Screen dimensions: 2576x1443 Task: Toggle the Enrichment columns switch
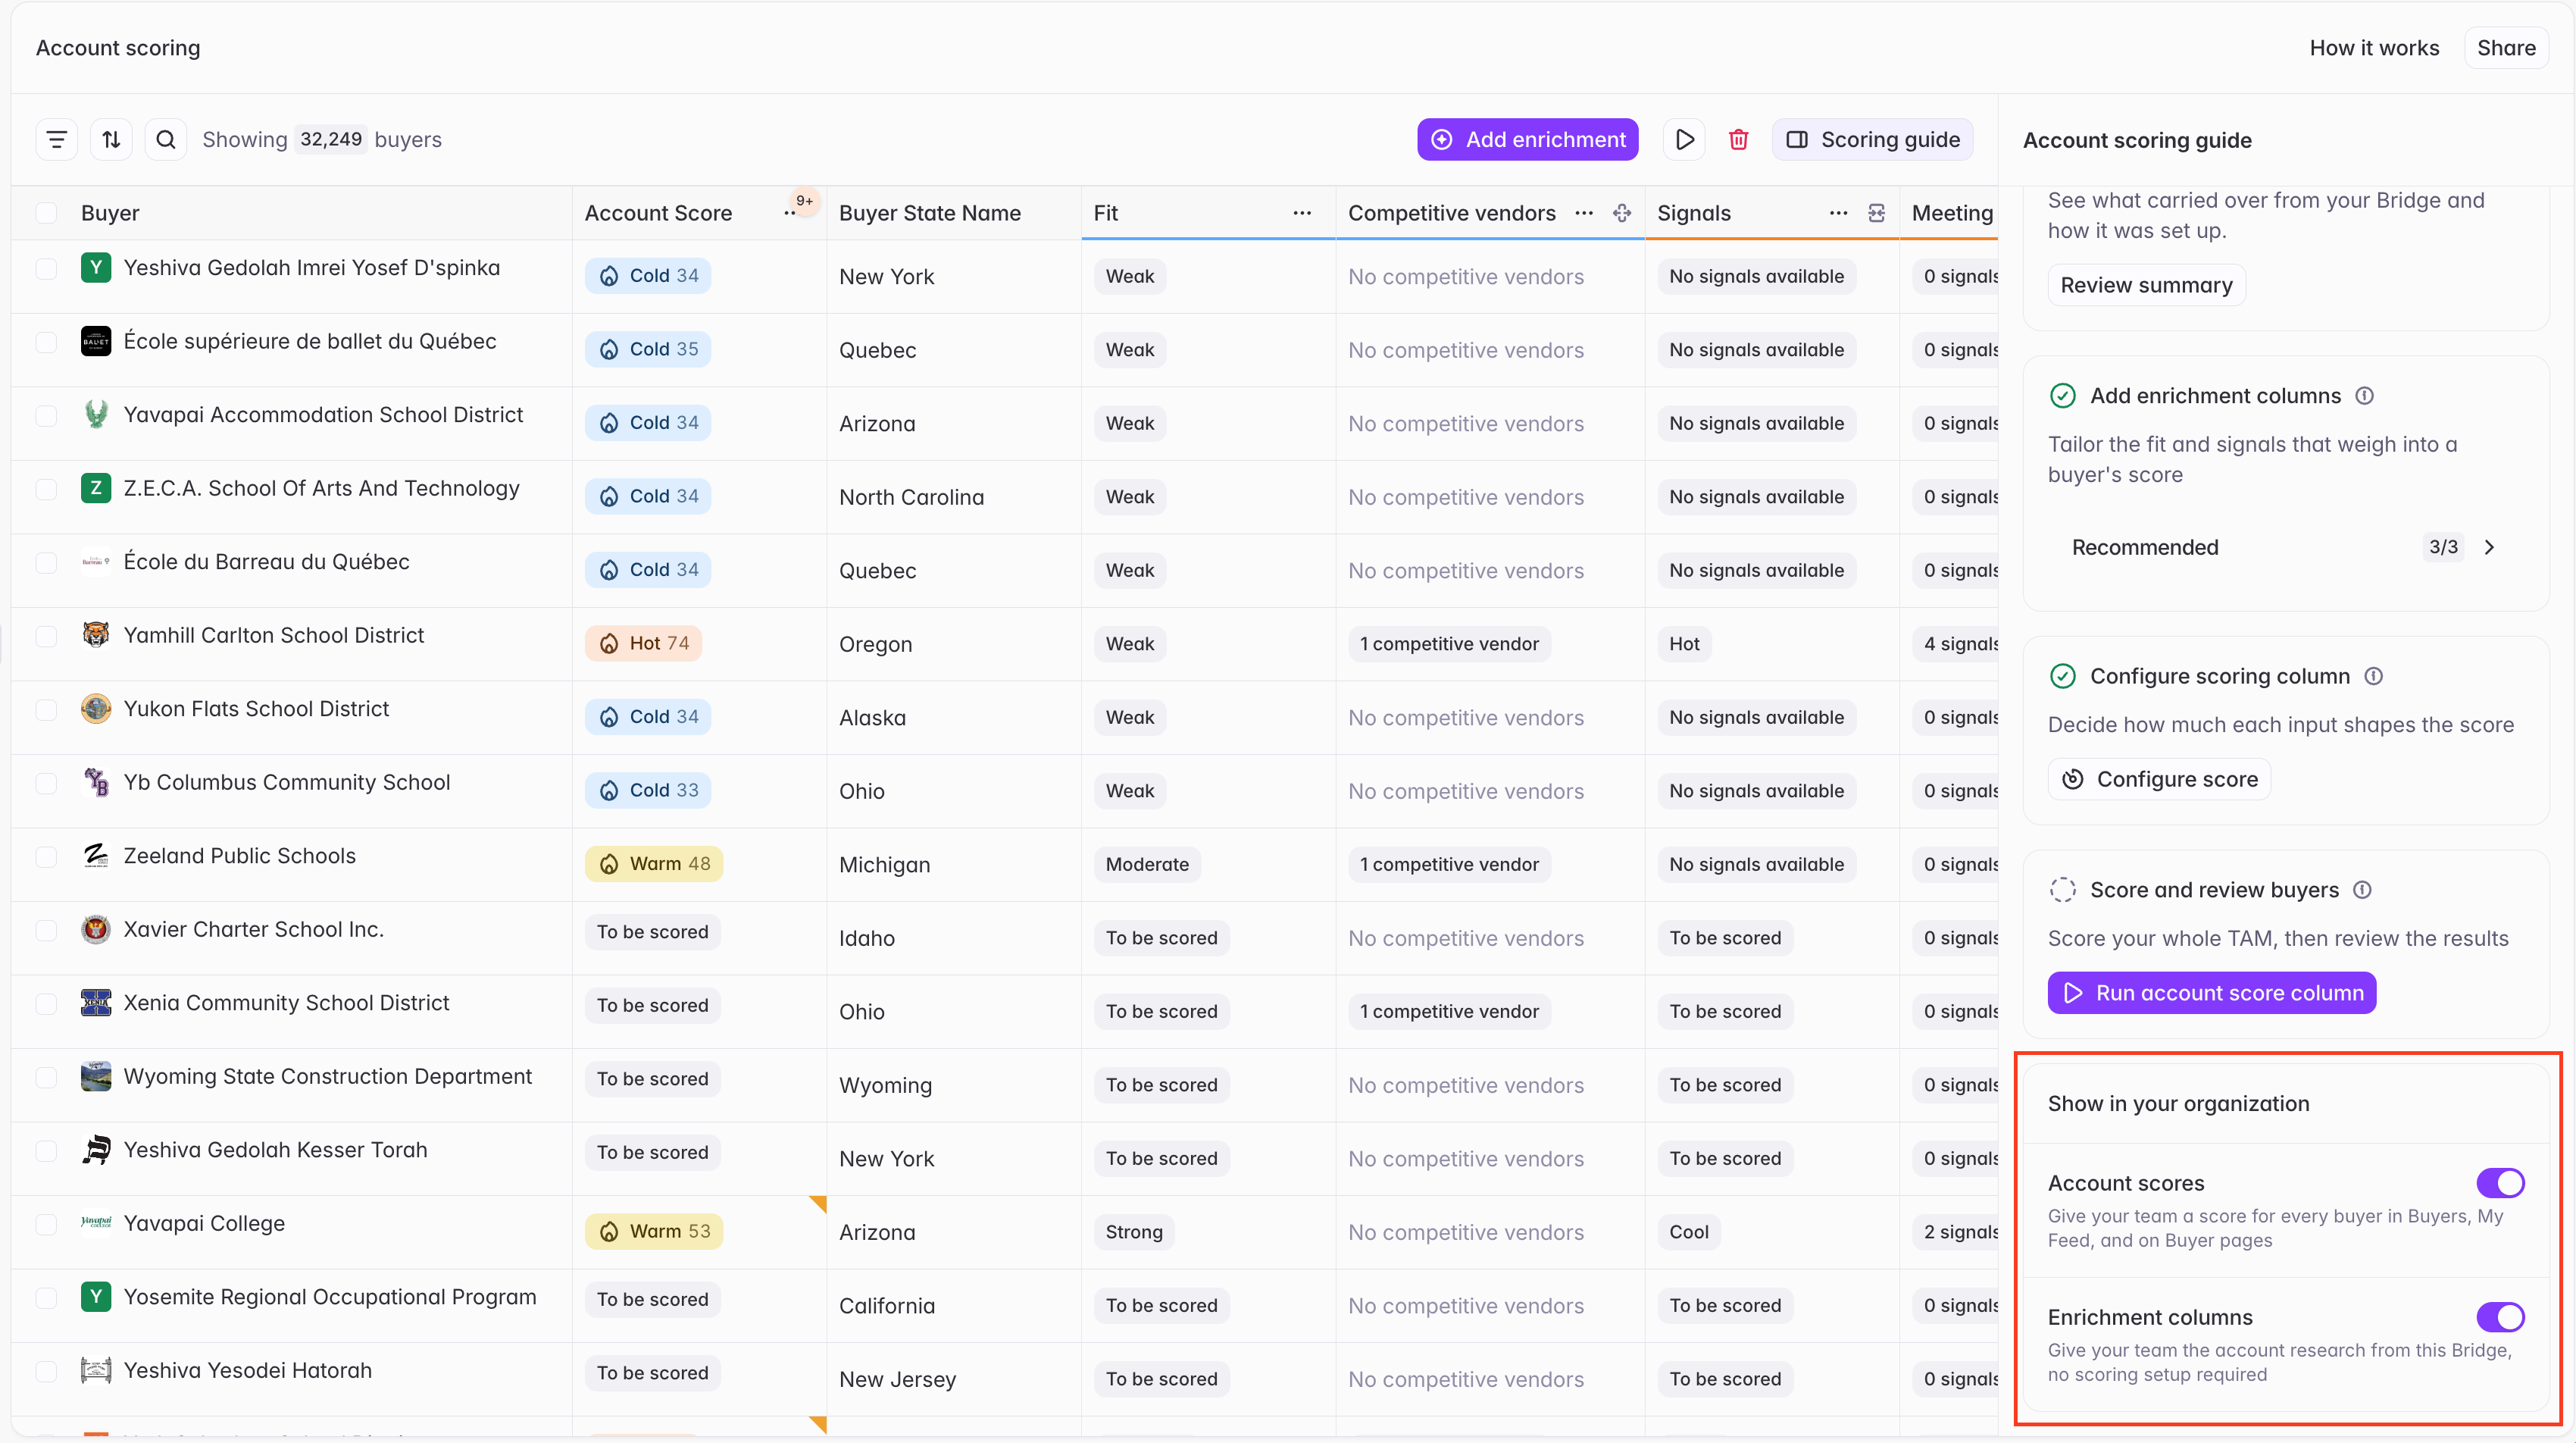[x=2500, y=1317]
